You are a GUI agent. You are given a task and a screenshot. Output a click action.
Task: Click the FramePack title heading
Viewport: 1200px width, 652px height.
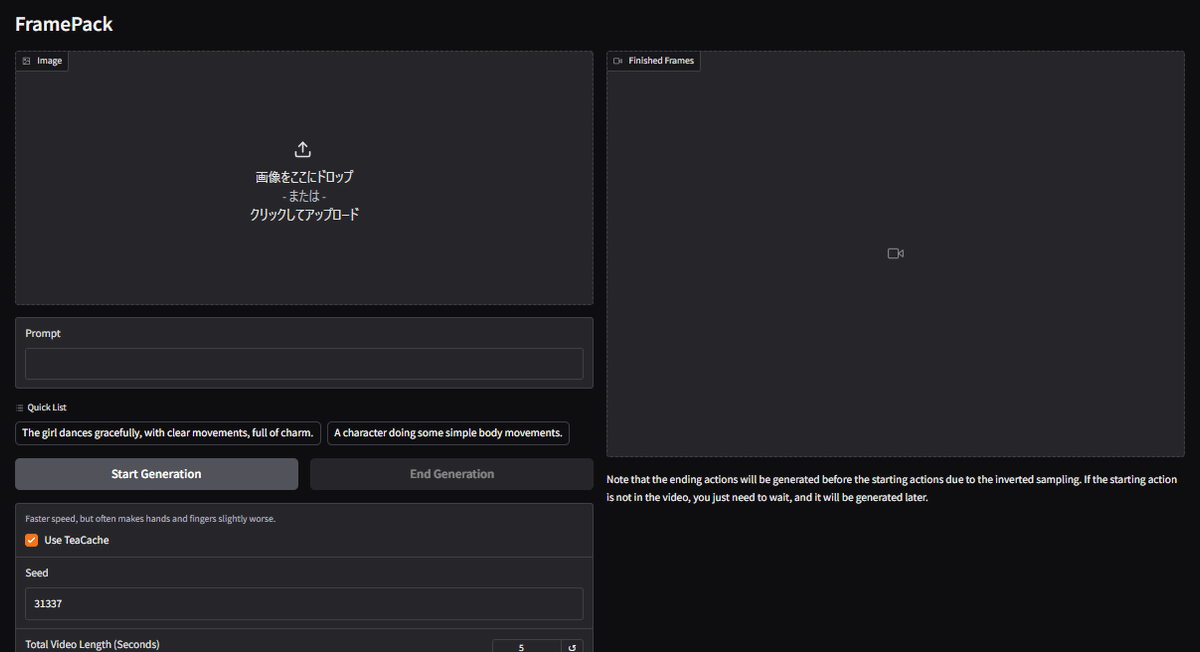tap(64, 24)
